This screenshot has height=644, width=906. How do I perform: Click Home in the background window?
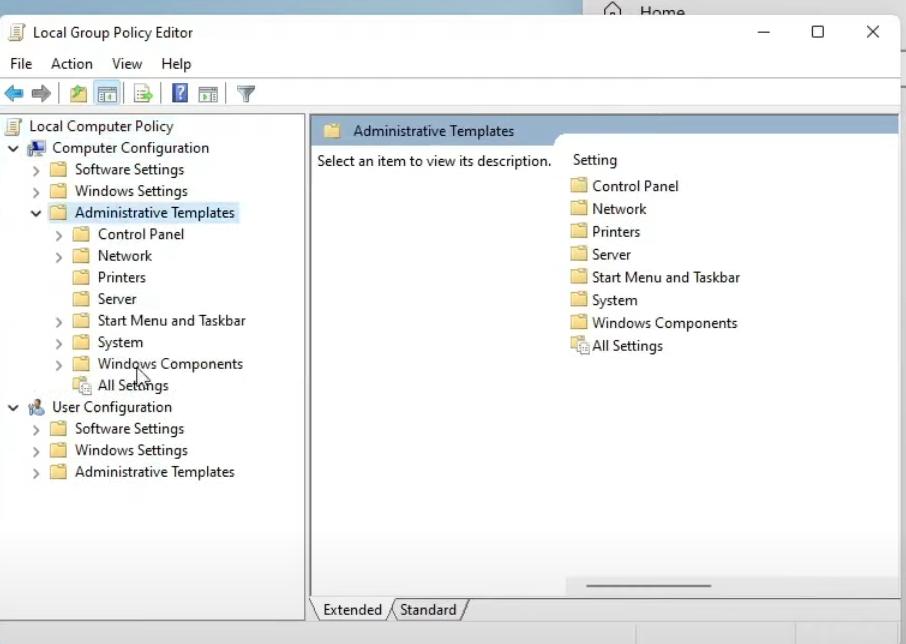pos(662,11)
